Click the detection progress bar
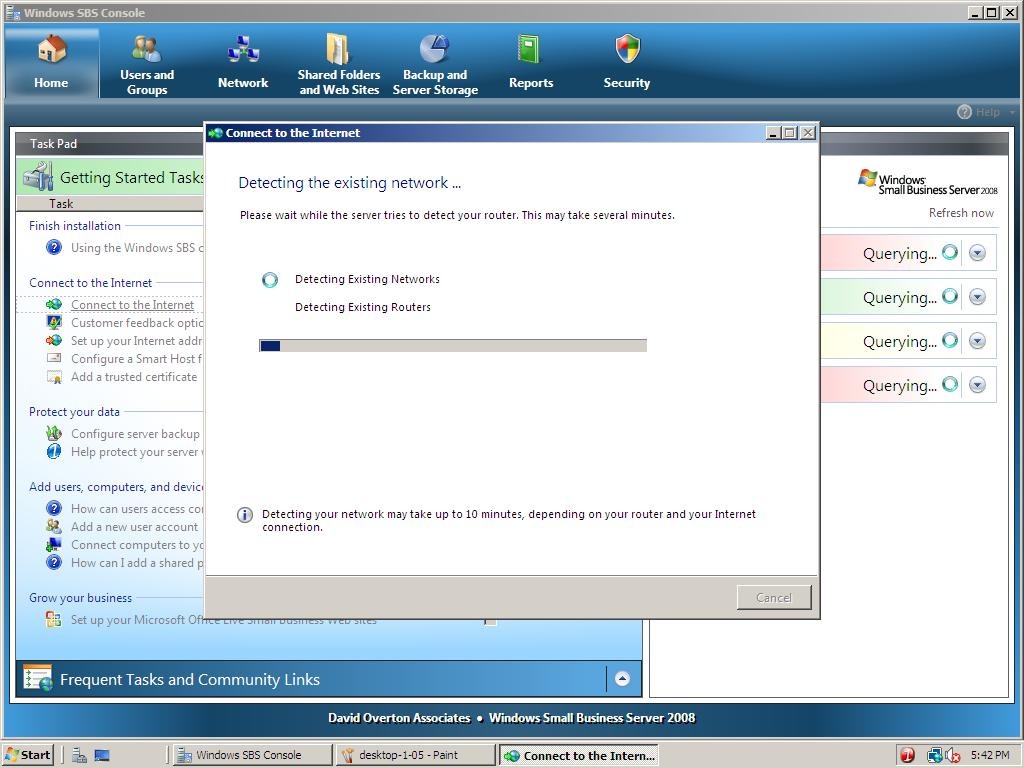 [x=453, y=345]
